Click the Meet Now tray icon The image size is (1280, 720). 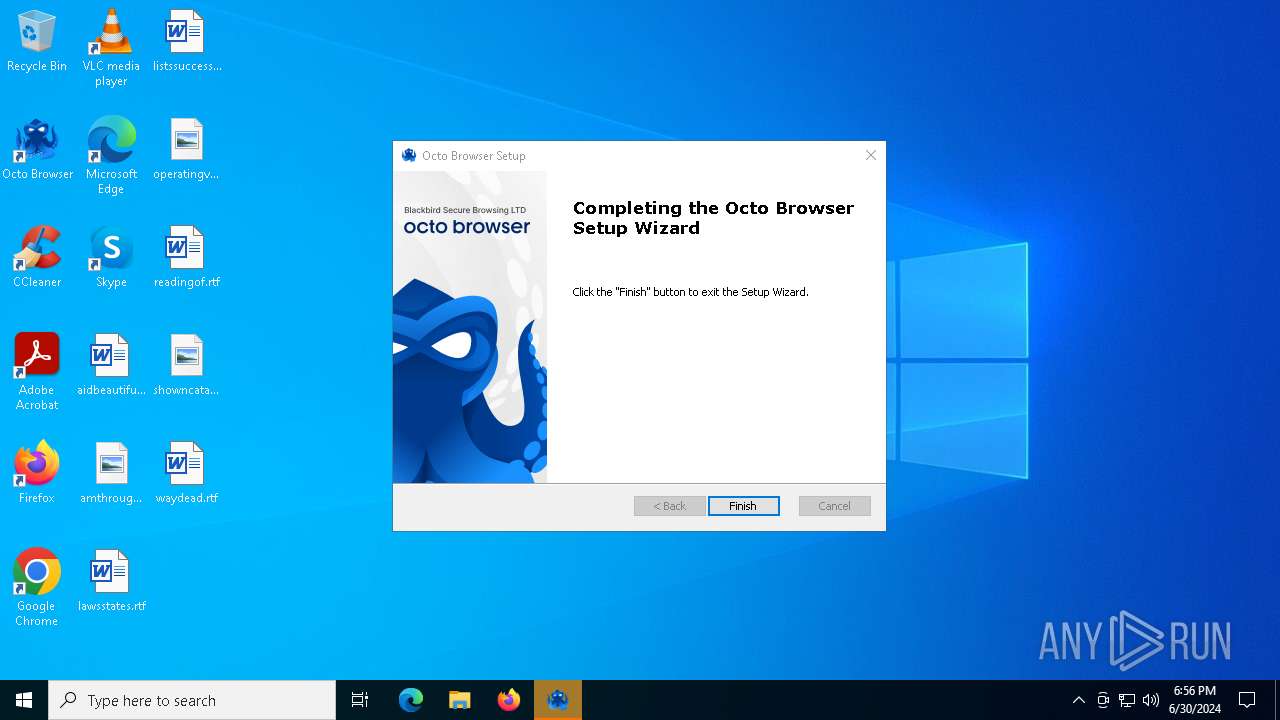pyautogui.click(x=1103, y=700)
